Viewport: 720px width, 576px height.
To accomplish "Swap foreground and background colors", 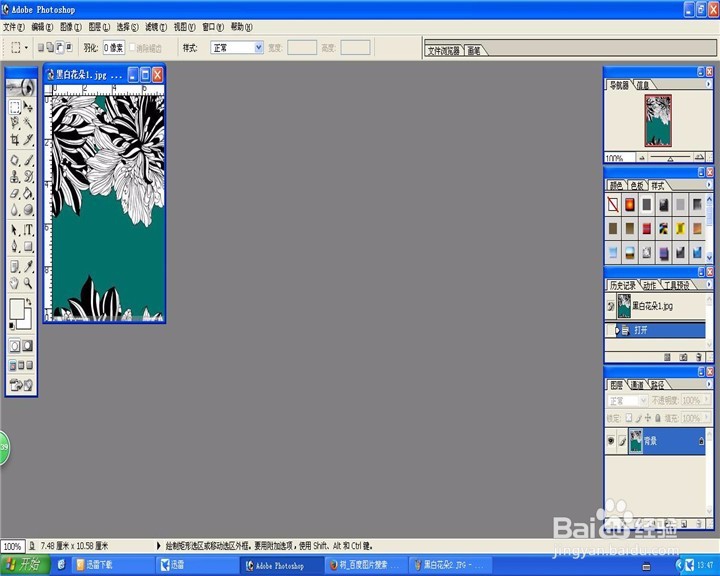I will [x=29, y=302].
